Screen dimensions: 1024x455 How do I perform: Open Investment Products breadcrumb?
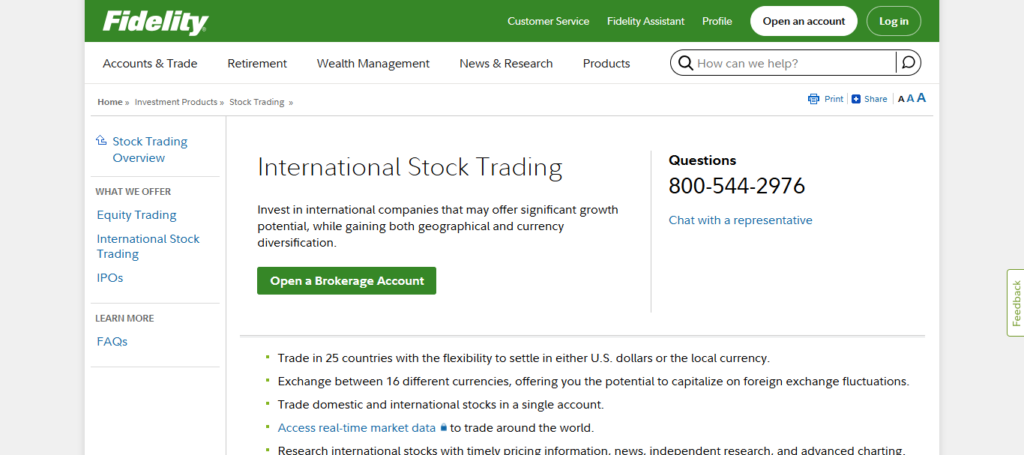[x=176, y=102]
